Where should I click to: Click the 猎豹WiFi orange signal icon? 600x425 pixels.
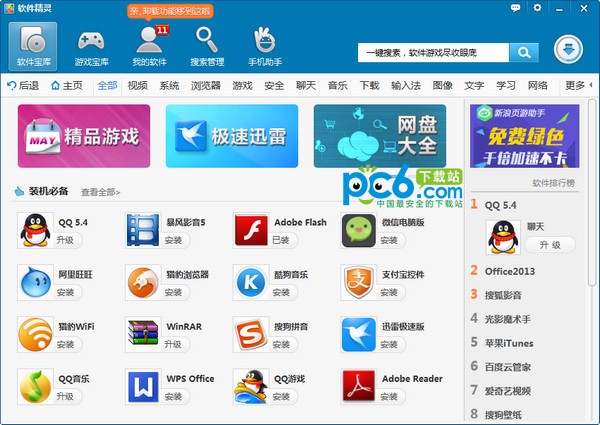(35, 334)
